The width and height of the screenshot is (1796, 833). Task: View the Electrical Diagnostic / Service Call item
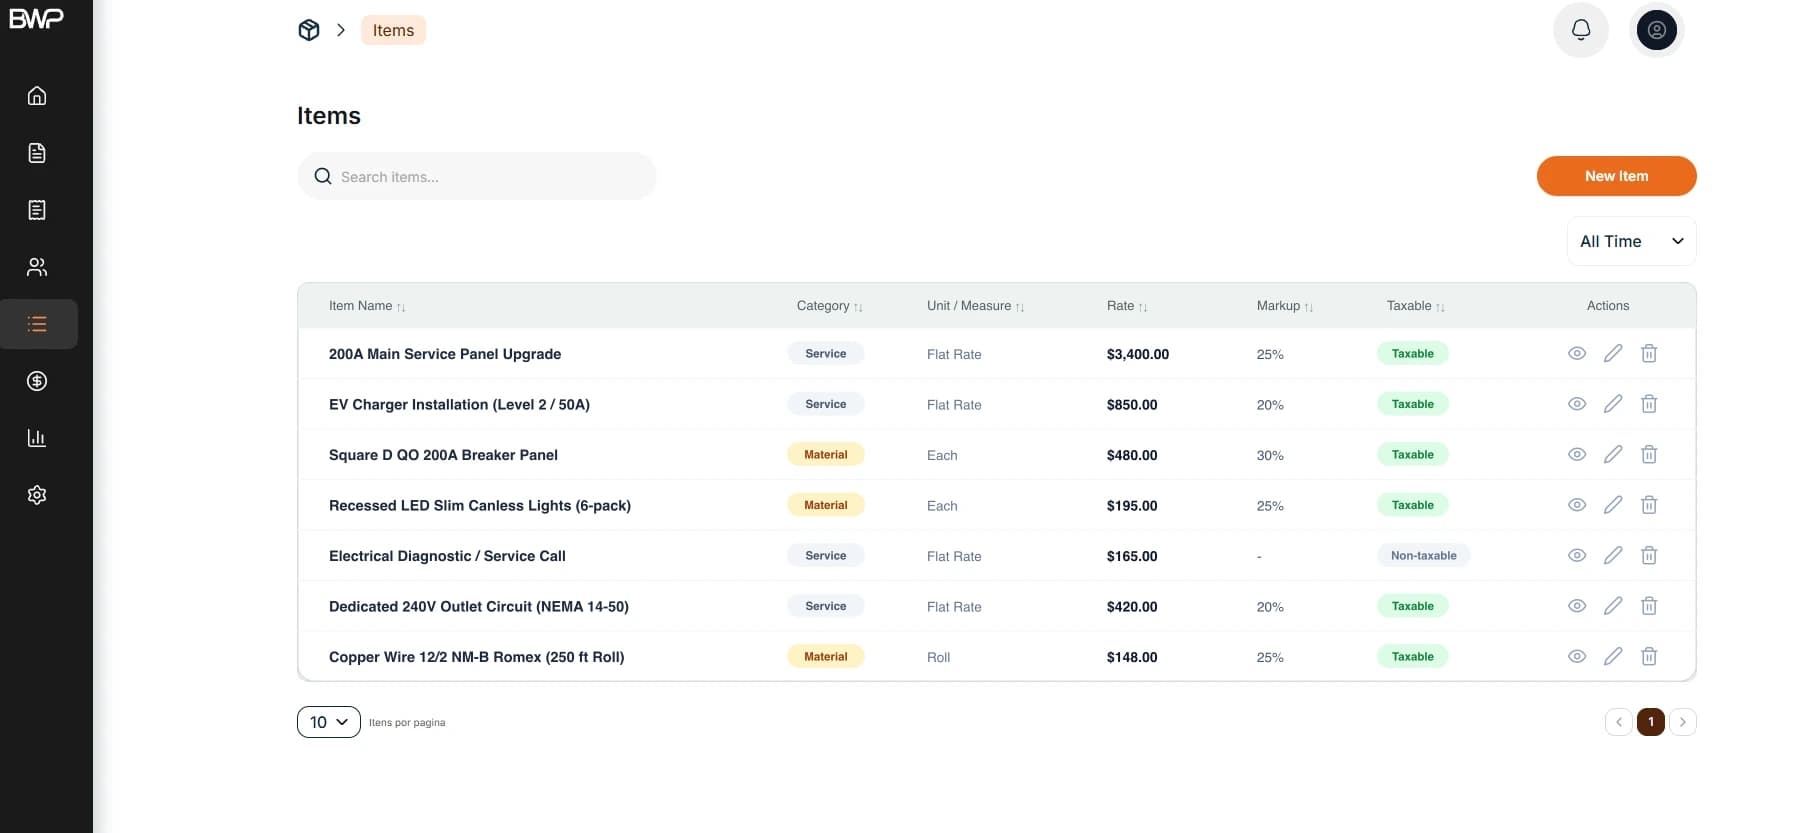coord(1577,556)
